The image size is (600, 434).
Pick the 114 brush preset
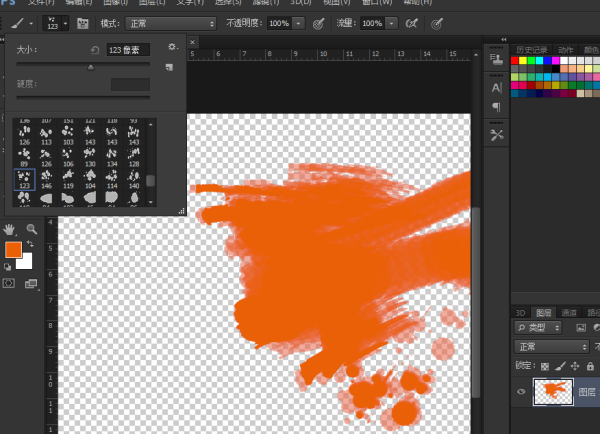point(112,179)
